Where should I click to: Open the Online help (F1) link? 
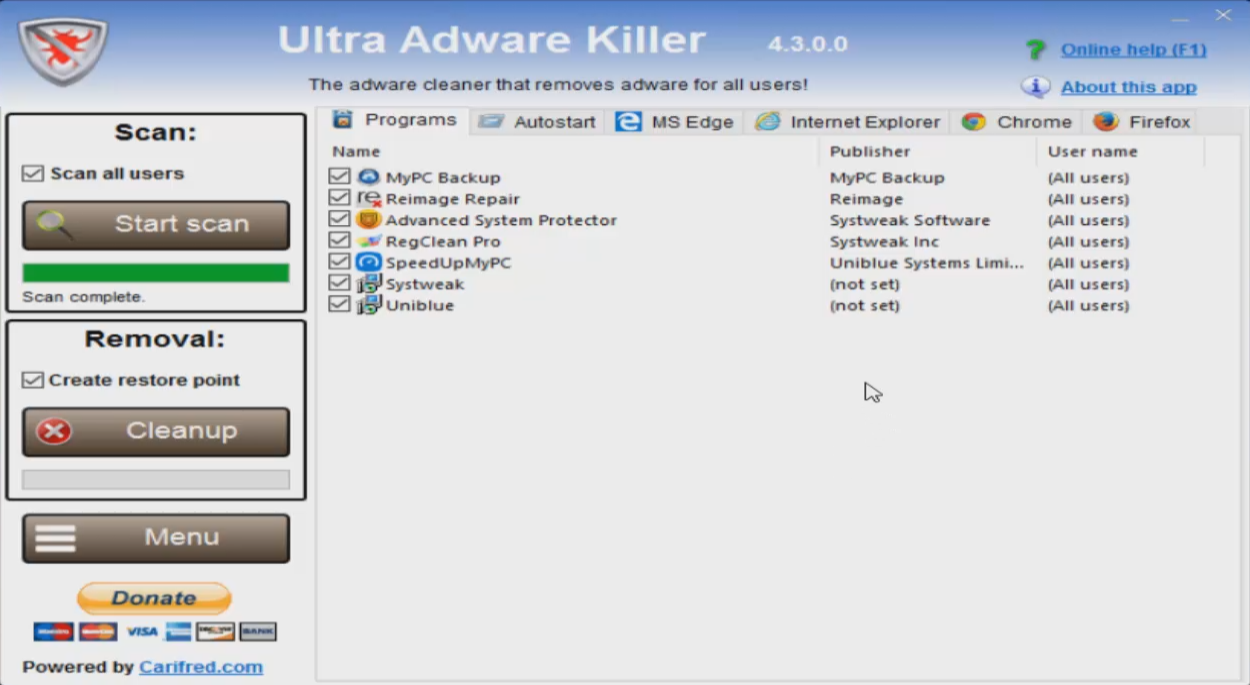(x=1134, y=49)
